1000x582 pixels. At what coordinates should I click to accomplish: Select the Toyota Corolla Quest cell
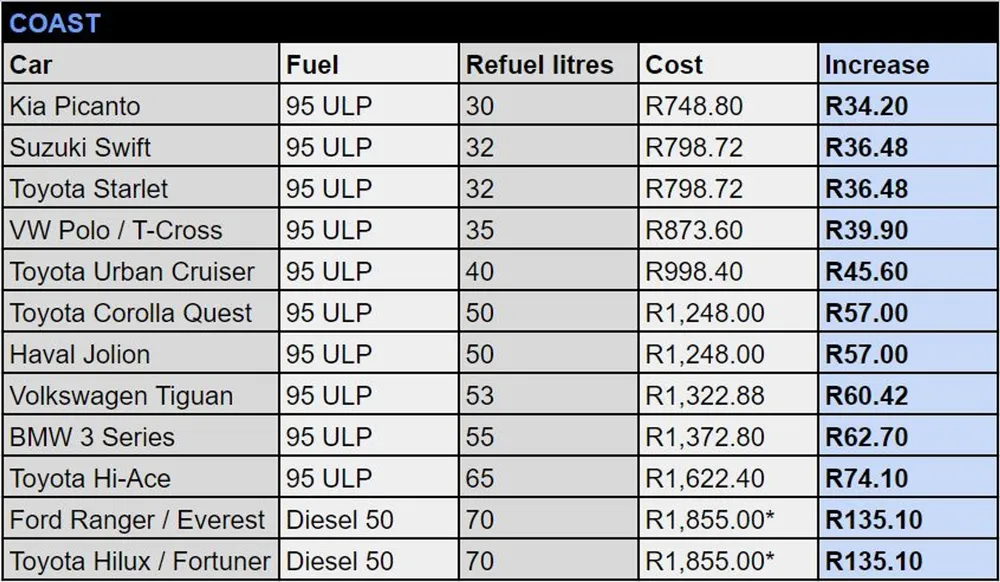(x=131, y=313)
